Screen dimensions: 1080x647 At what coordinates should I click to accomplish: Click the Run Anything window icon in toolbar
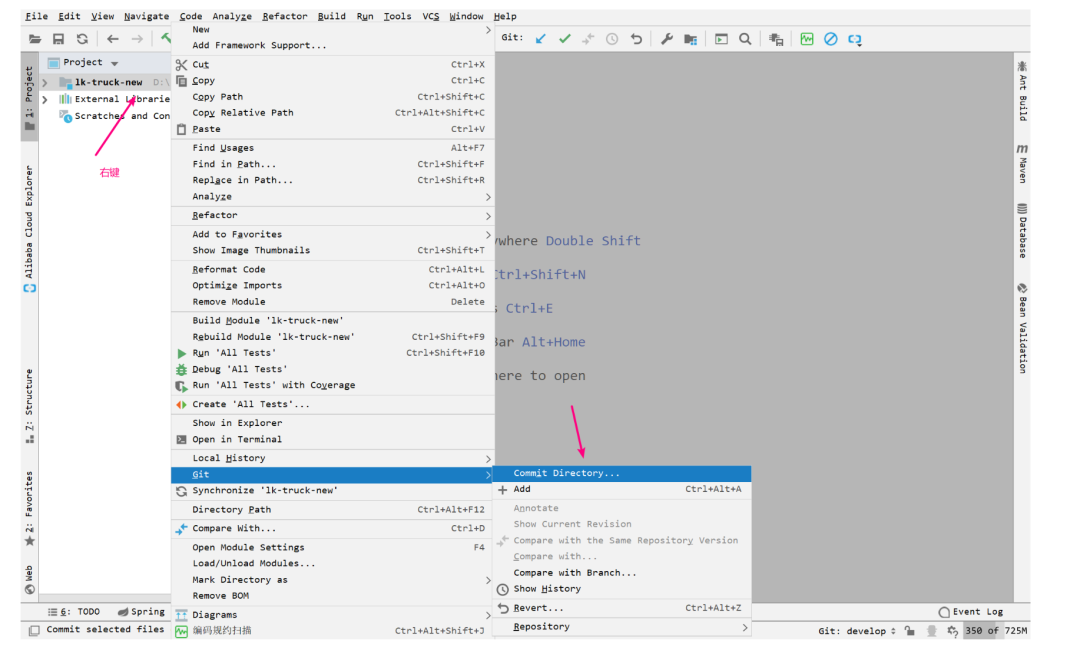tap(721, 39)
